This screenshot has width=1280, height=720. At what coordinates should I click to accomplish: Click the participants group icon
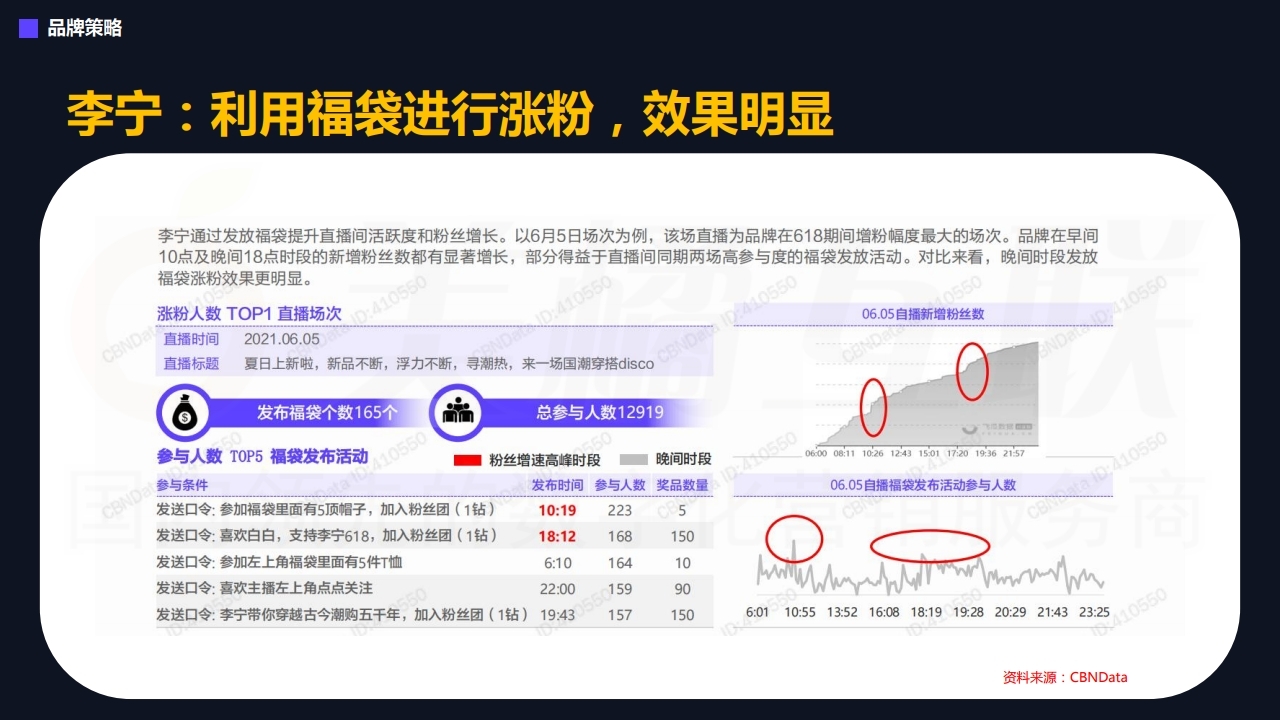click(458, 412)
